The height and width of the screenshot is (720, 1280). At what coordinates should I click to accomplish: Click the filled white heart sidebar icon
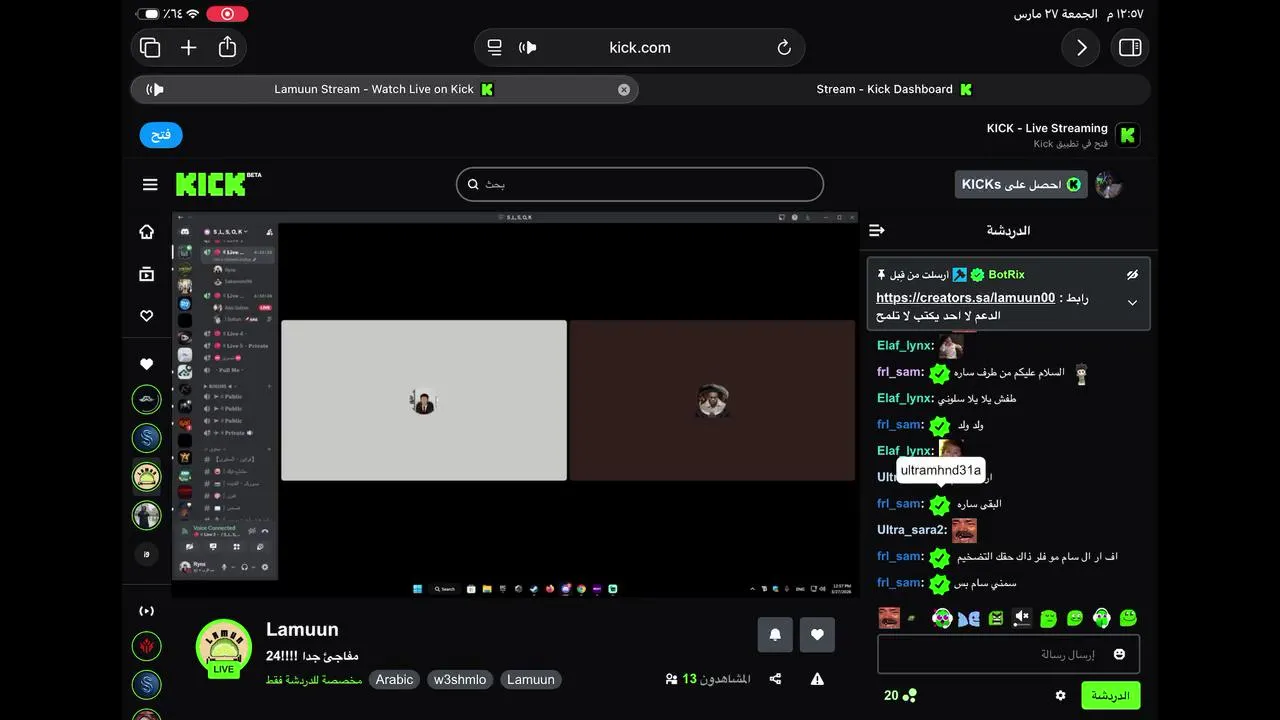147,364
